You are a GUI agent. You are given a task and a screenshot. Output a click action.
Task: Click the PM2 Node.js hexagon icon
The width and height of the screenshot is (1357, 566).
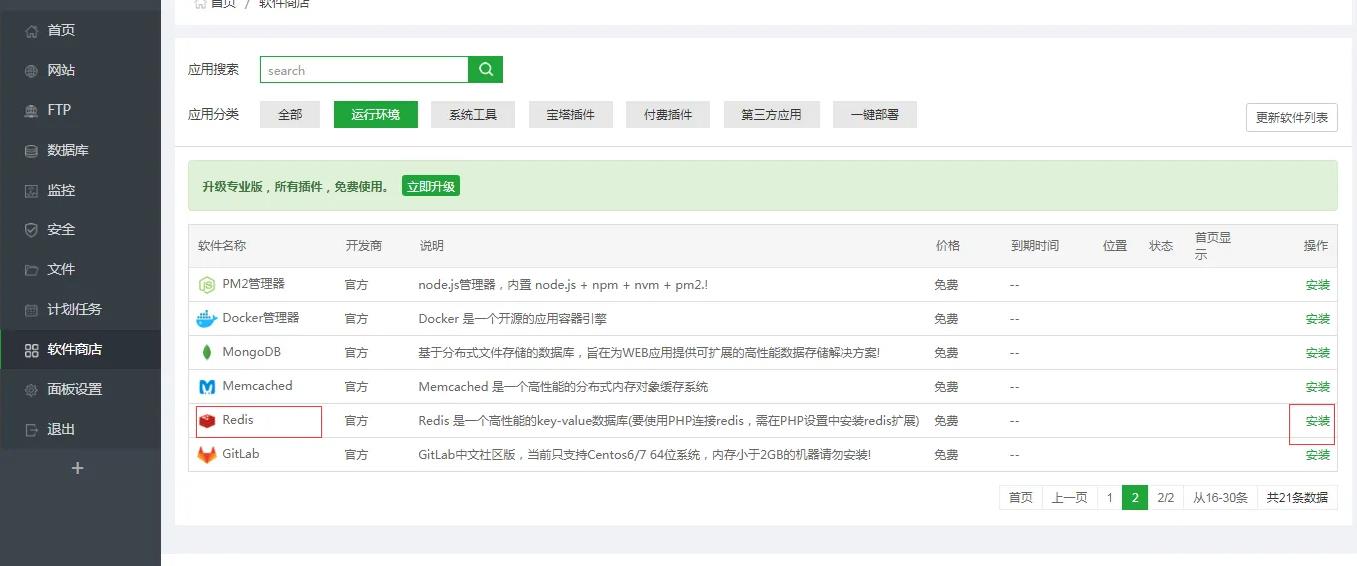[207, 285]
